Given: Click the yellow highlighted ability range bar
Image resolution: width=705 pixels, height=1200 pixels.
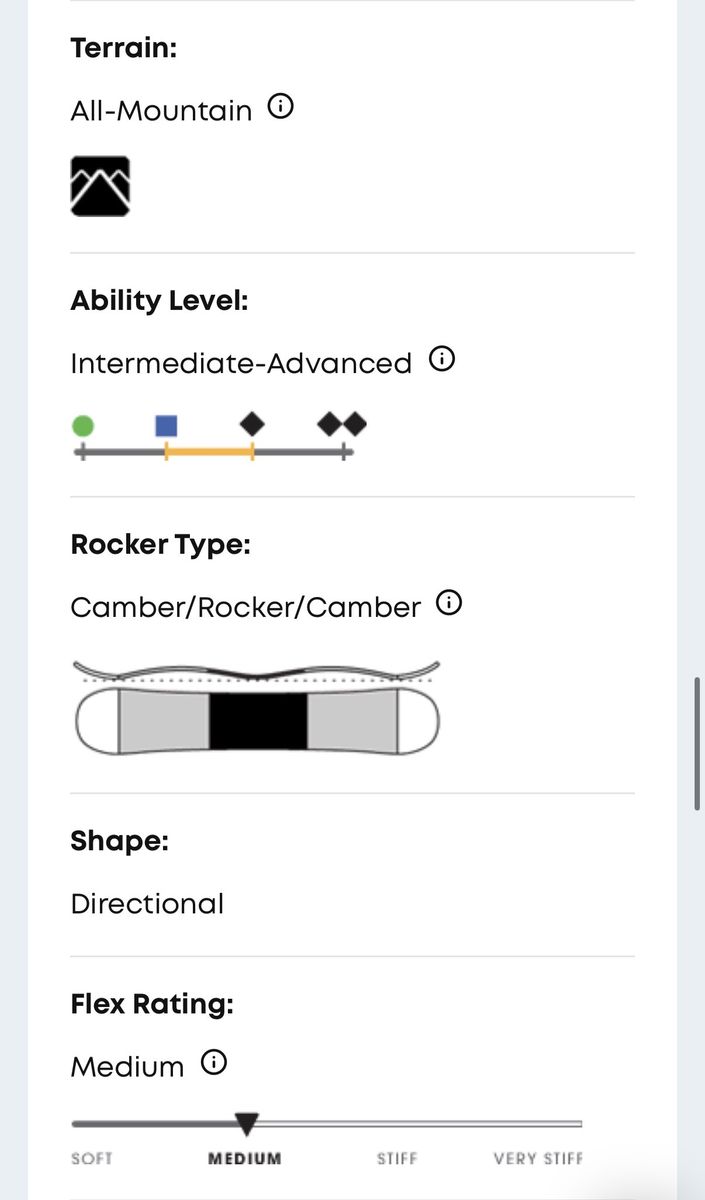Looking at the screenshot, I should click(209, 453).
